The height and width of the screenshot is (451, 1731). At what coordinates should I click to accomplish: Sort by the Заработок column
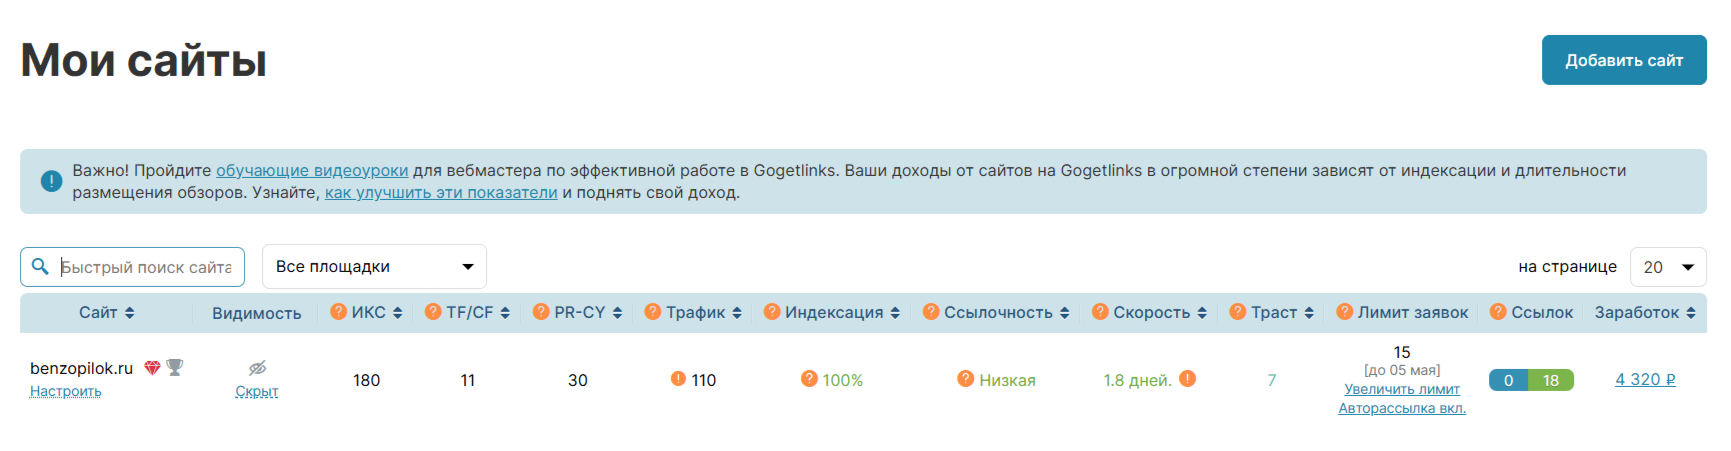coord(1644,313)
